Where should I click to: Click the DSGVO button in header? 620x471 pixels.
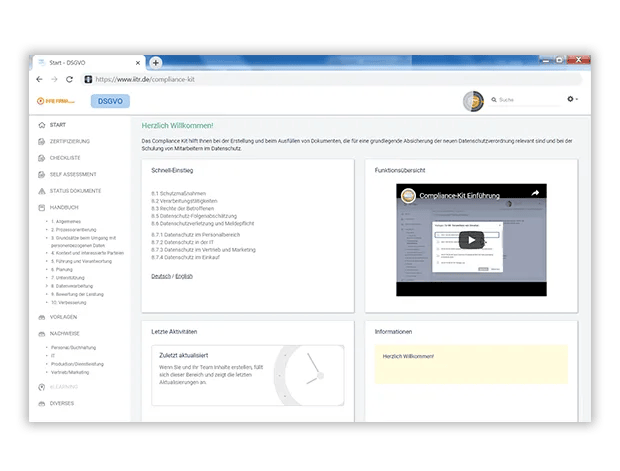110,101
